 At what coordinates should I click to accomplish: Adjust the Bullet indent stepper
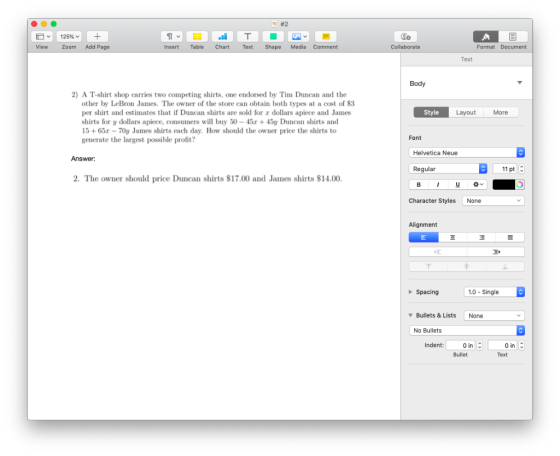point(480,345)
